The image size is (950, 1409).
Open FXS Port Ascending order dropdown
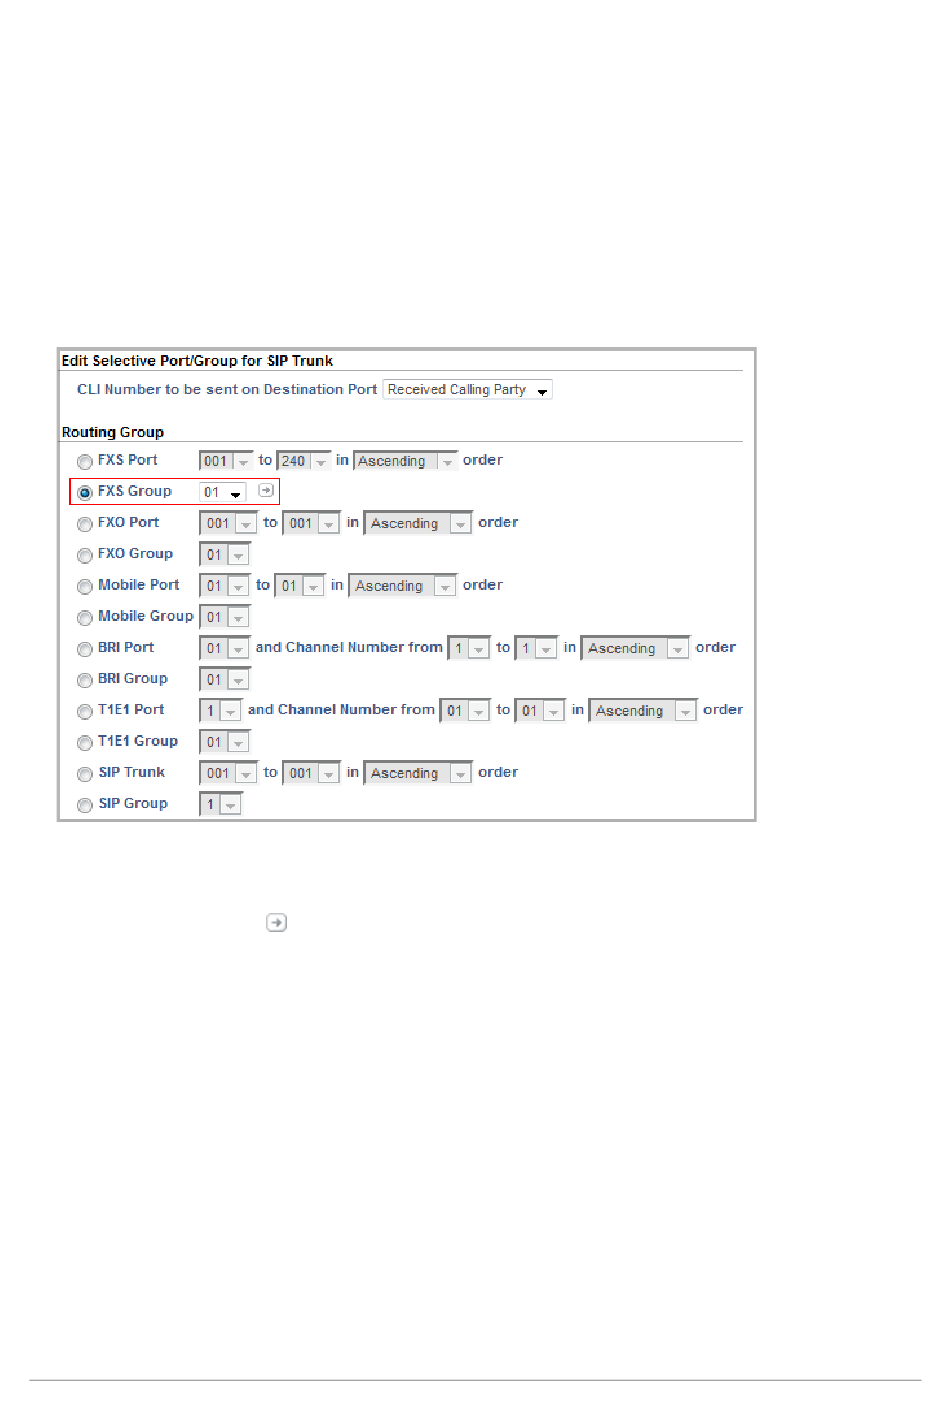click(x=406, y=461)
